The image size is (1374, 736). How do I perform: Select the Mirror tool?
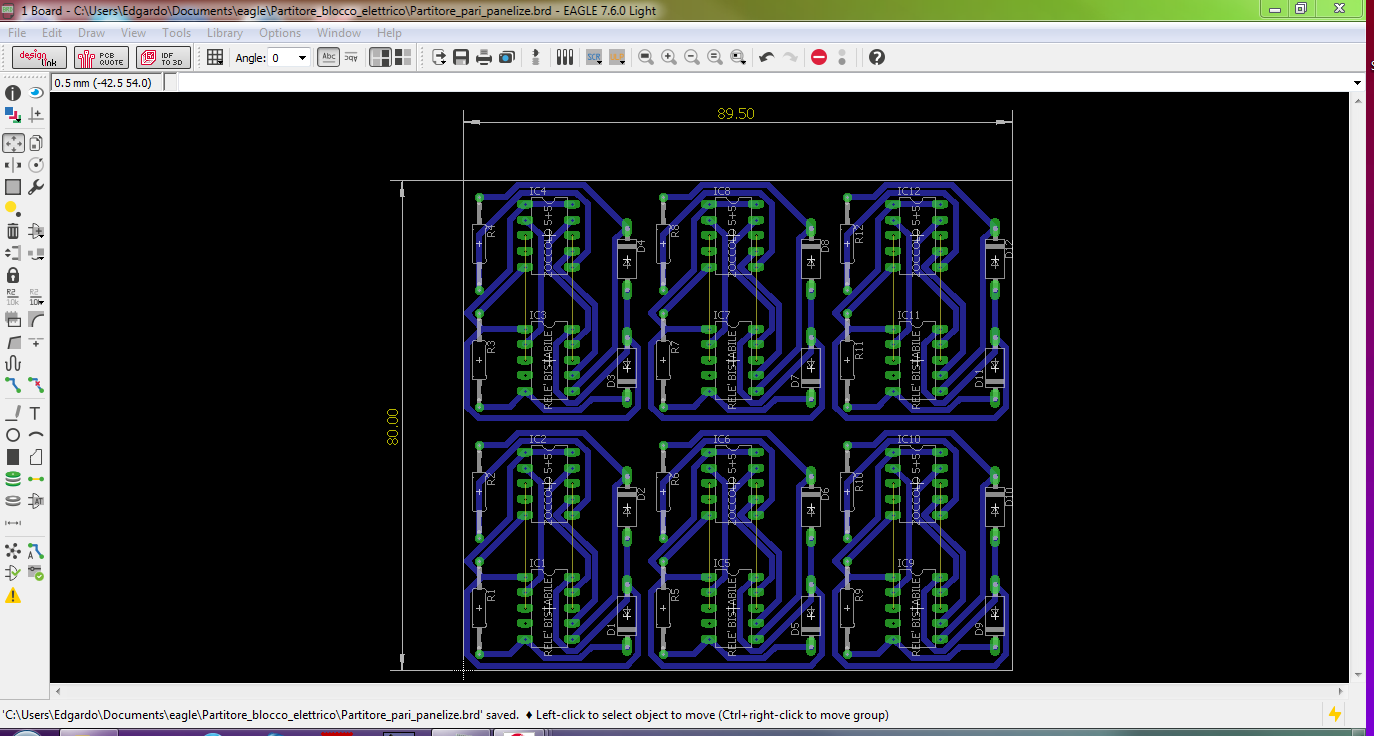[13, 165]
